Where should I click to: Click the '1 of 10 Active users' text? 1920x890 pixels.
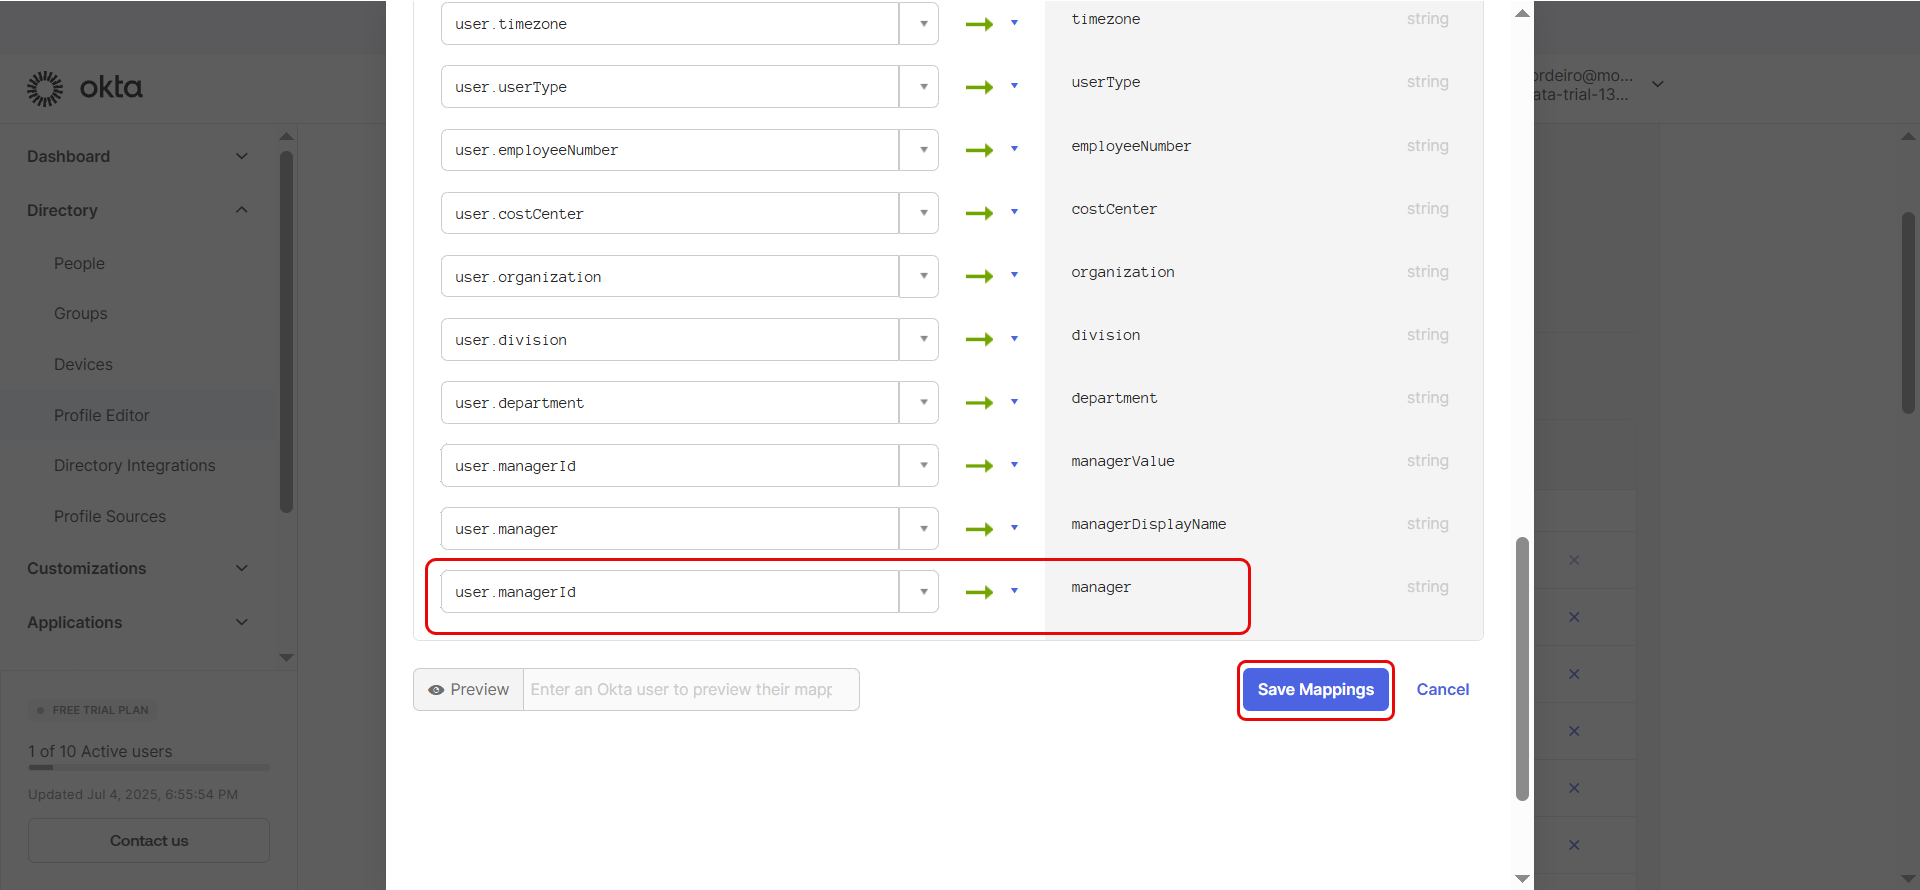pos(100,751)
